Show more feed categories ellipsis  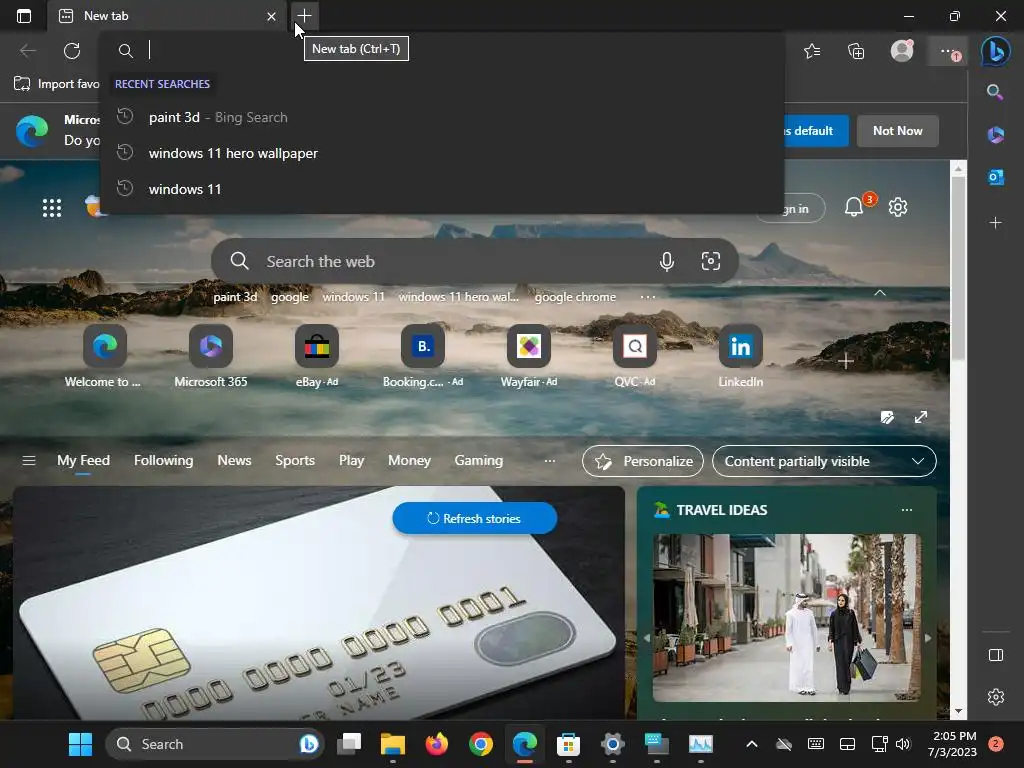(550, 460)
